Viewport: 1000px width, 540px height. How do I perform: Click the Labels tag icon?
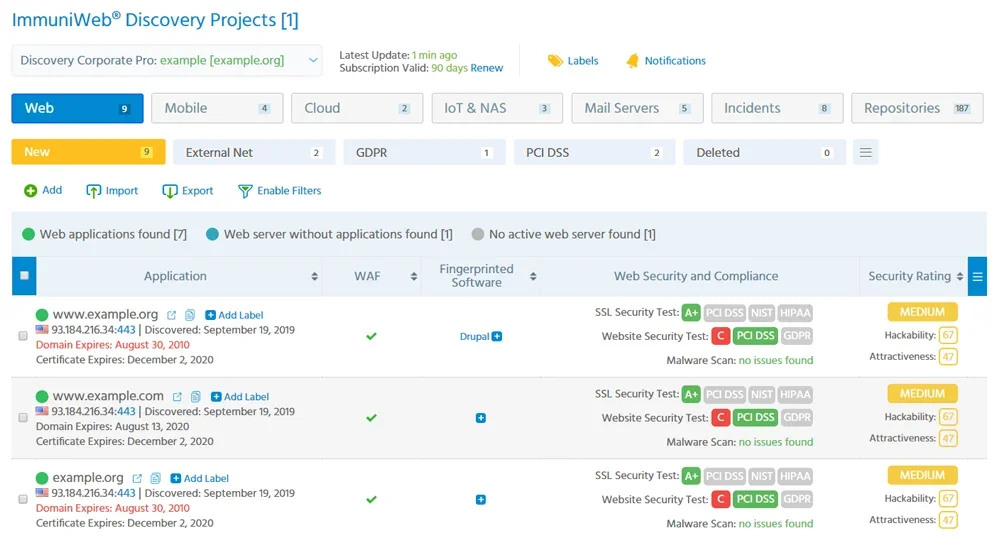click(x=555, y=61)
